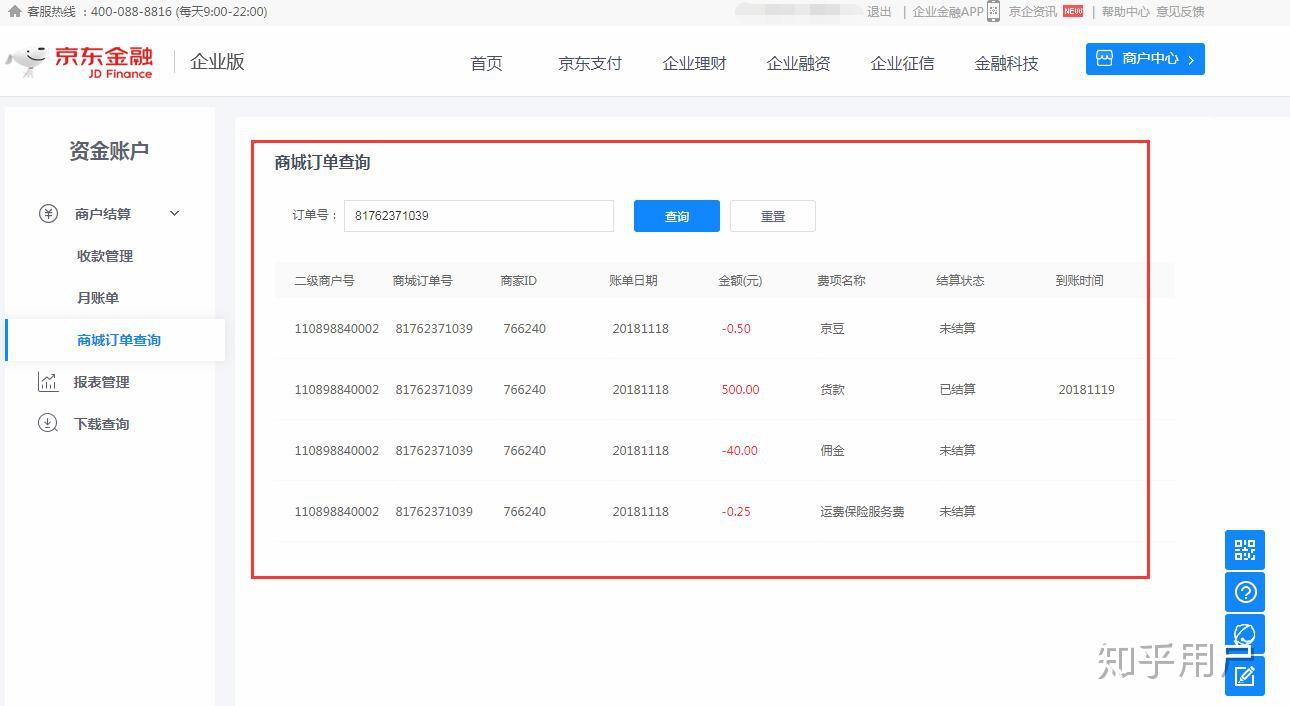The image size is (1290, 706).
Task: Click the 商城订单查询 page title
Action: (323, 163)
